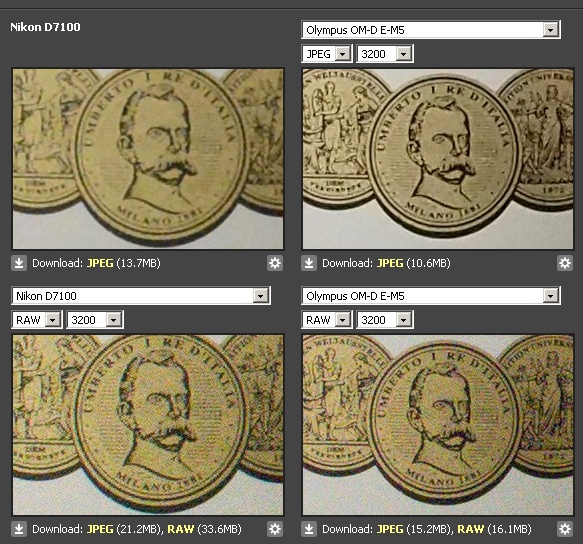
Task: Open settings gear under top-right Olympus image
Action: [565, 263]
